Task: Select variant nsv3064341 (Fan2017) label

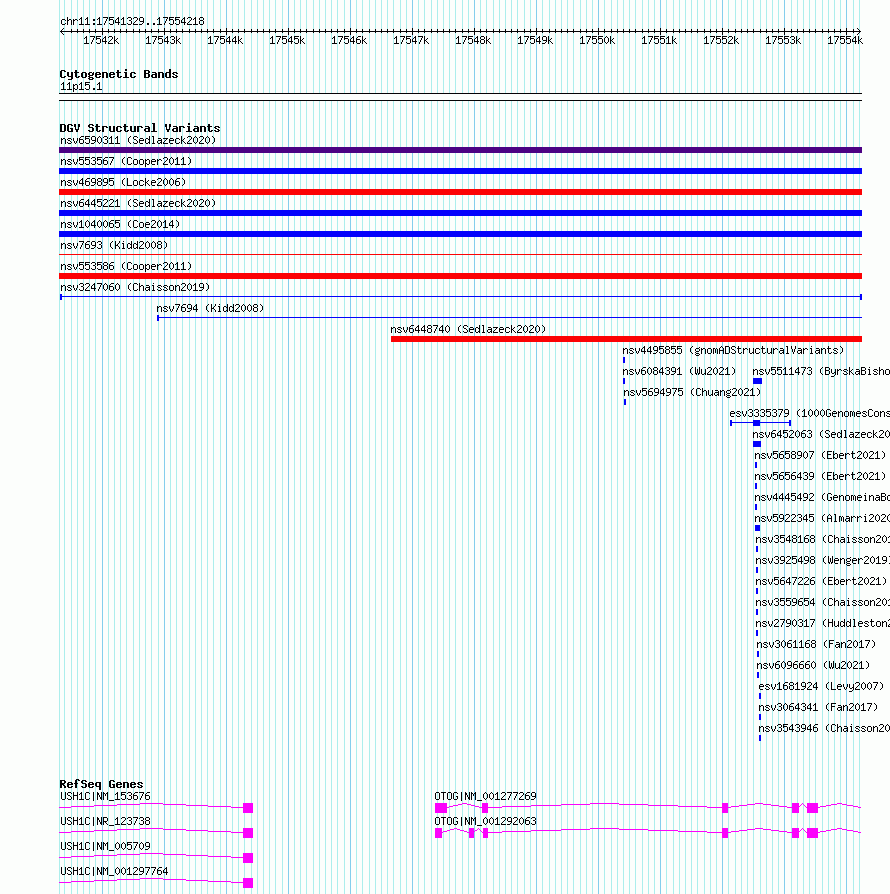Action: tap(818, 708)
